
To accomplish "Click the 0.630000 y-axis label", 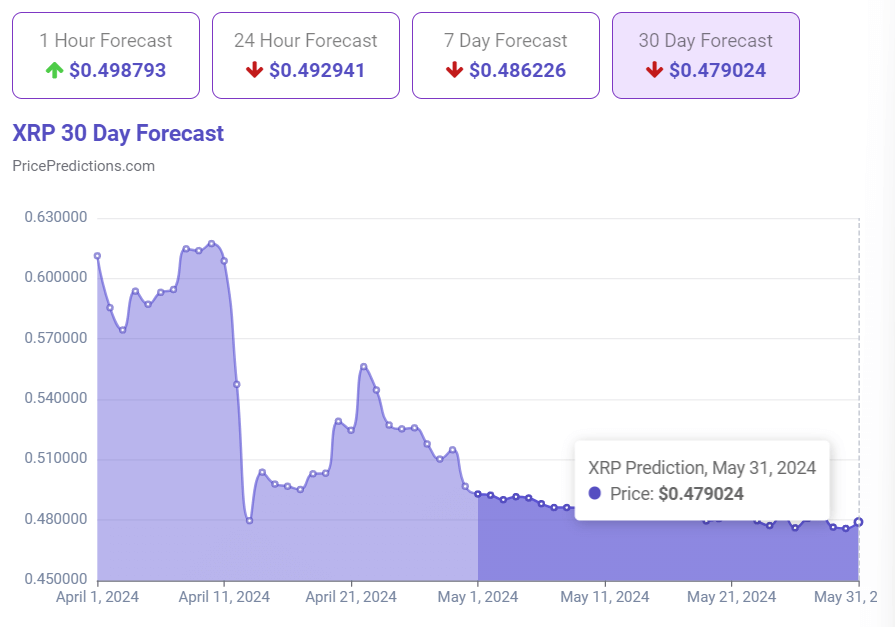I will click(x=56, y=217).
